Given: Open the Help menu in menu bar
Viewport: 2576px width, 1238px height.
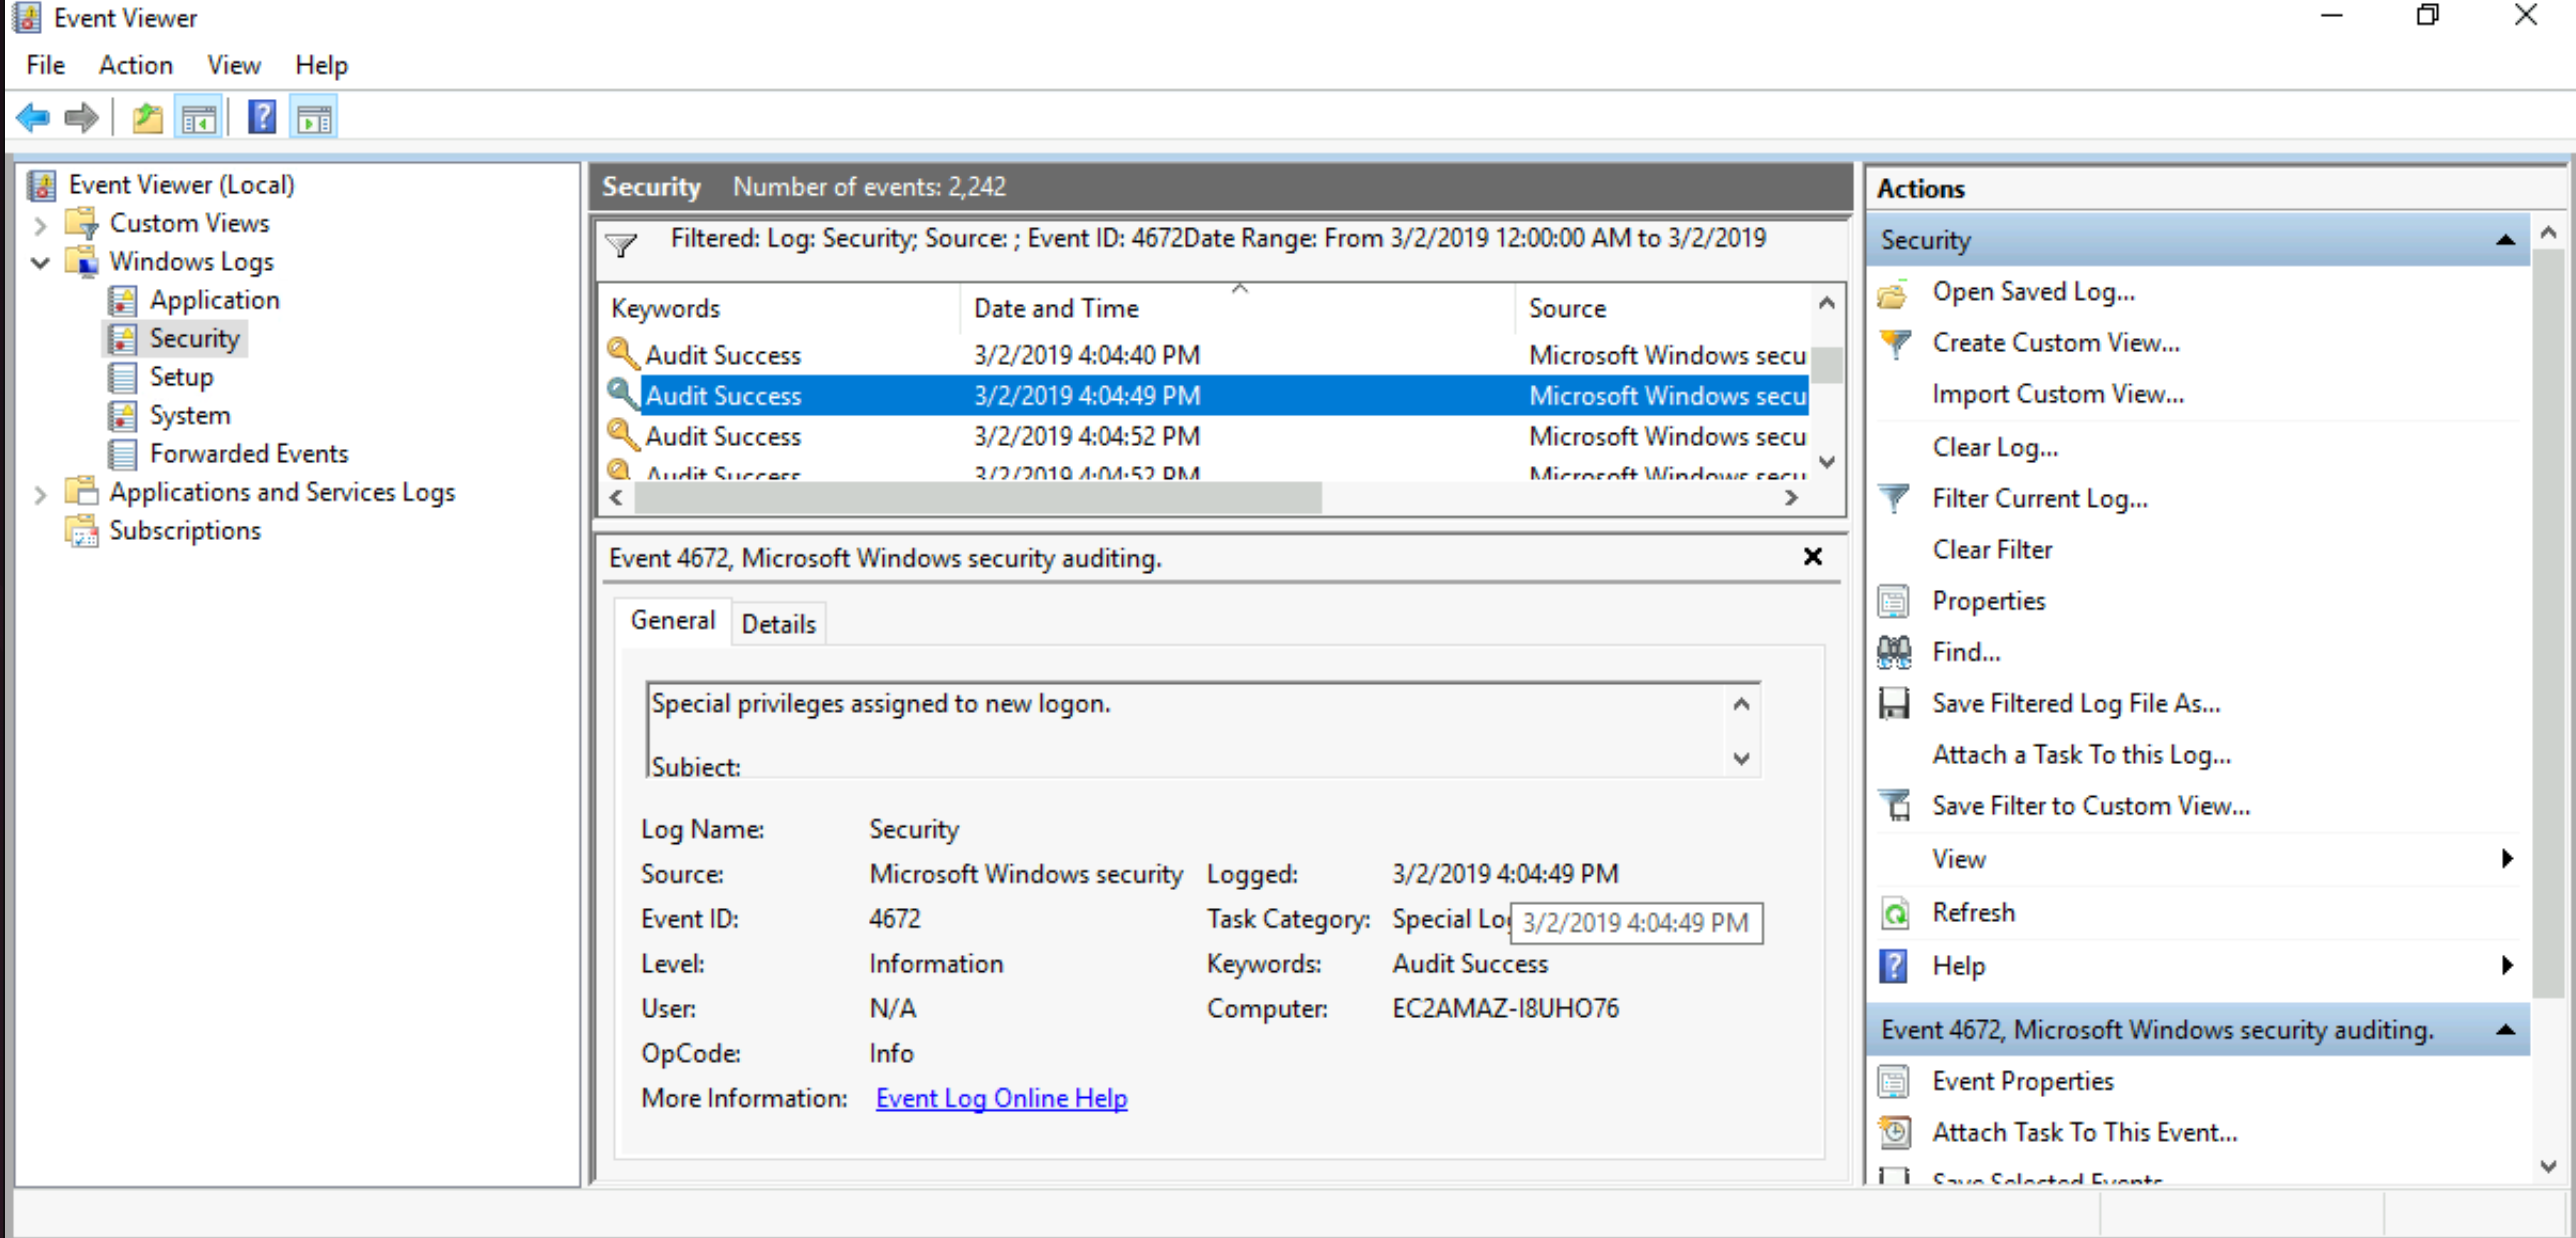Looking at the screenshot, I should coord(321,65).
